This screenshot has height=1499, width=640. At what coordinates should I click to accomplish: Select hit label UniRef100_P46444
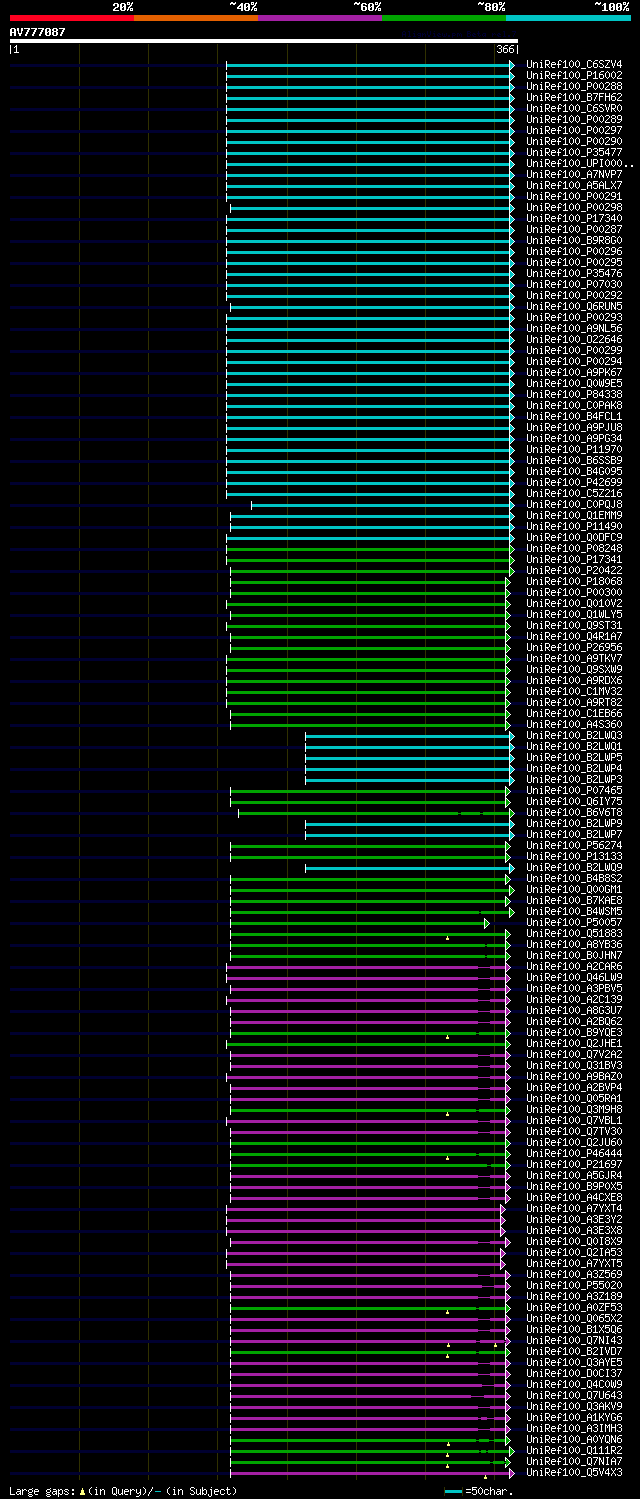tap(574, 1153)
